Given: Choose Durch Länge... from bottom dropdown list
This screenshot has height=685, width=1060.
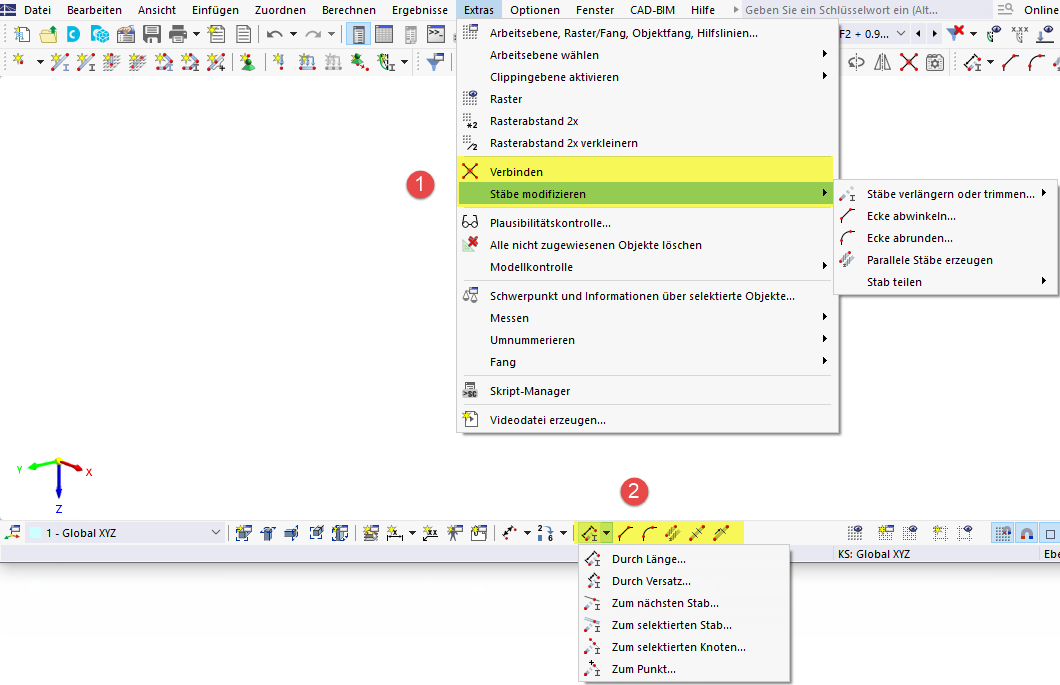Looking at the screenshot, I should (x=684, y=559).
